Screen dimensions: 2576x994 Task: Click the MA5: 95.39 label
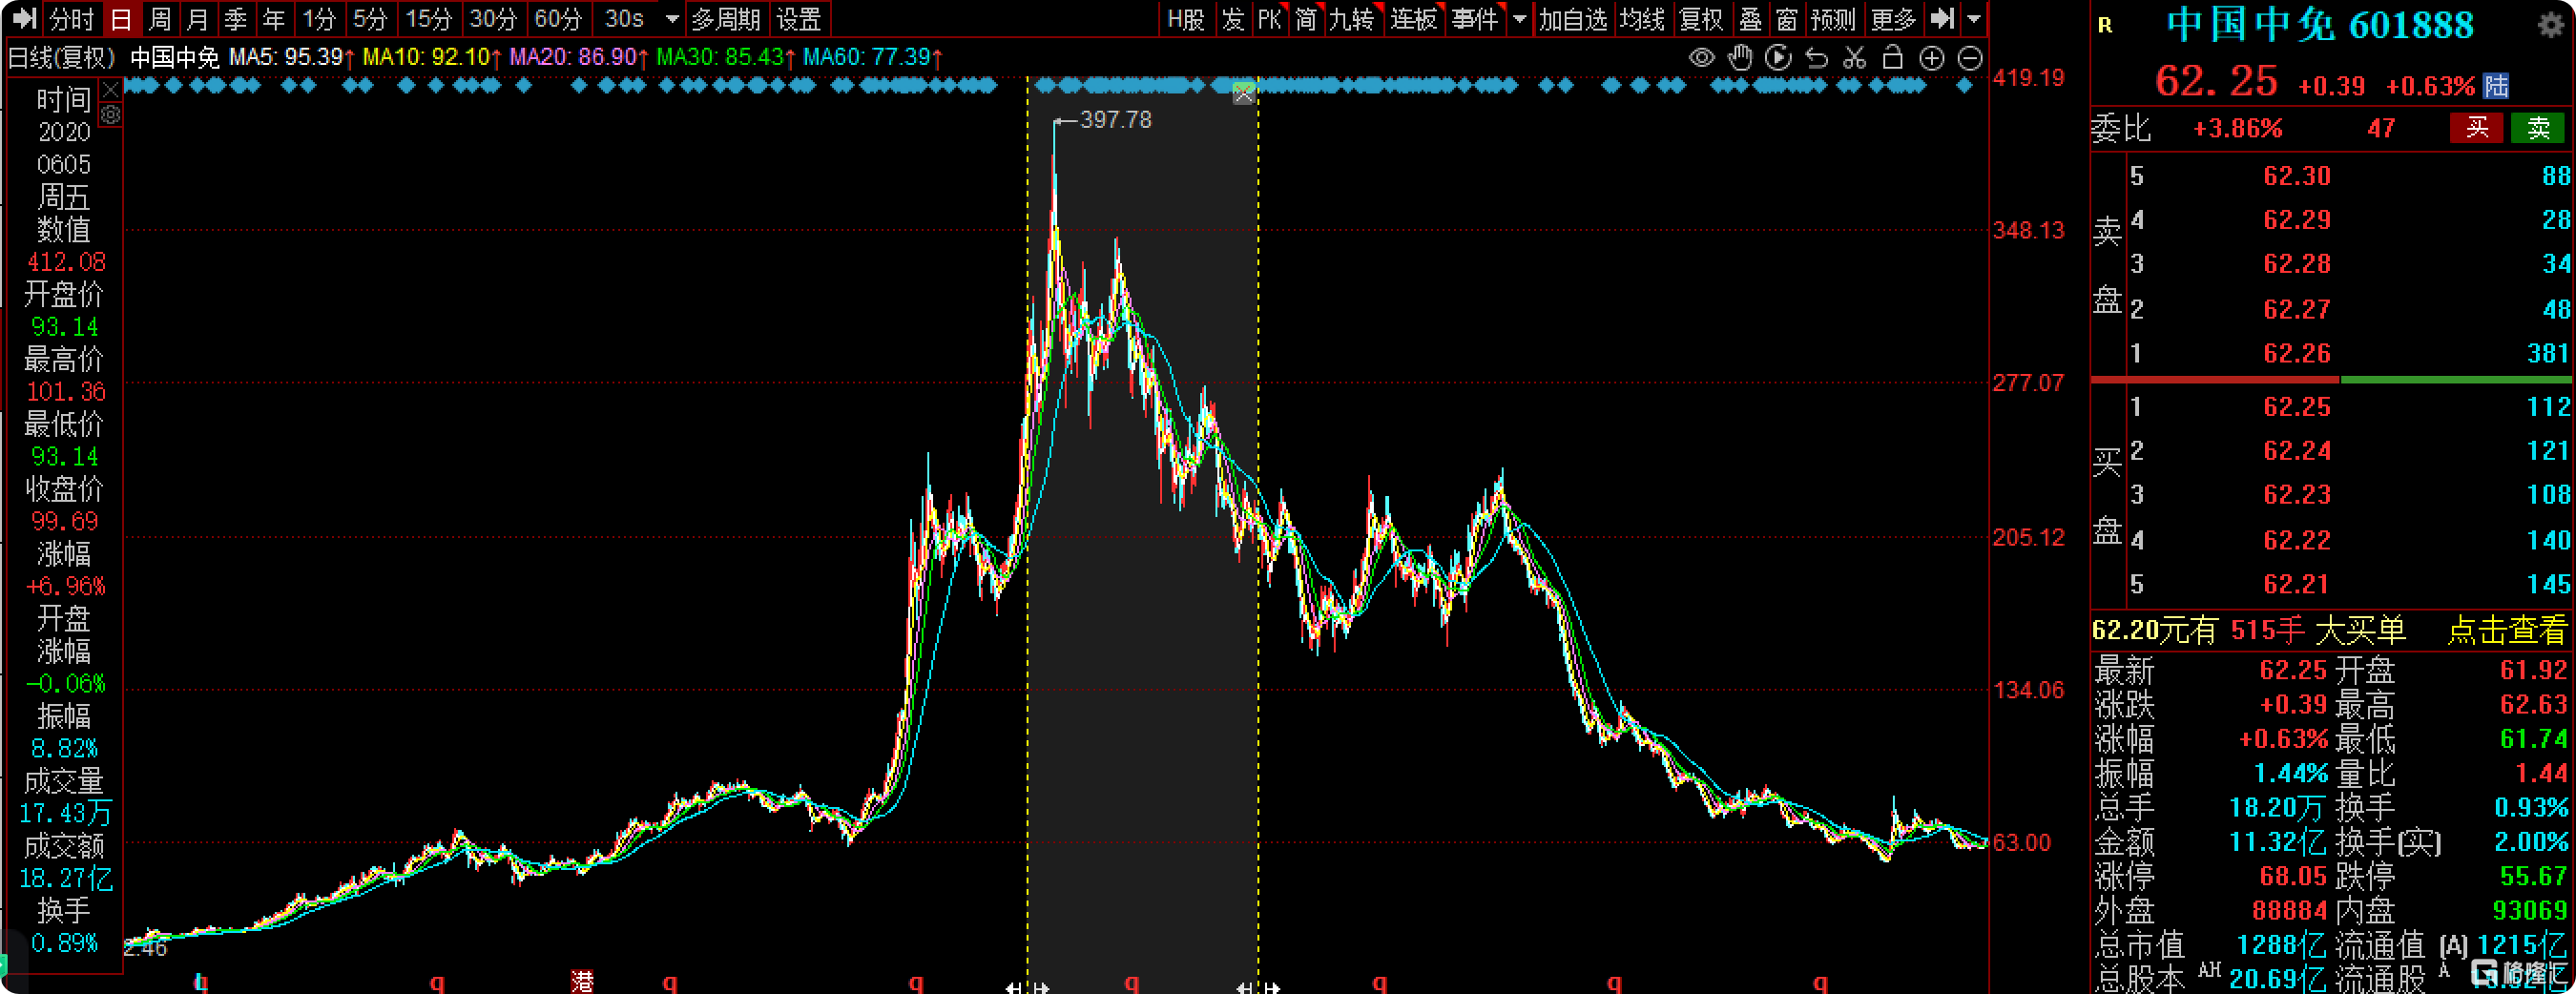point(292,57)
